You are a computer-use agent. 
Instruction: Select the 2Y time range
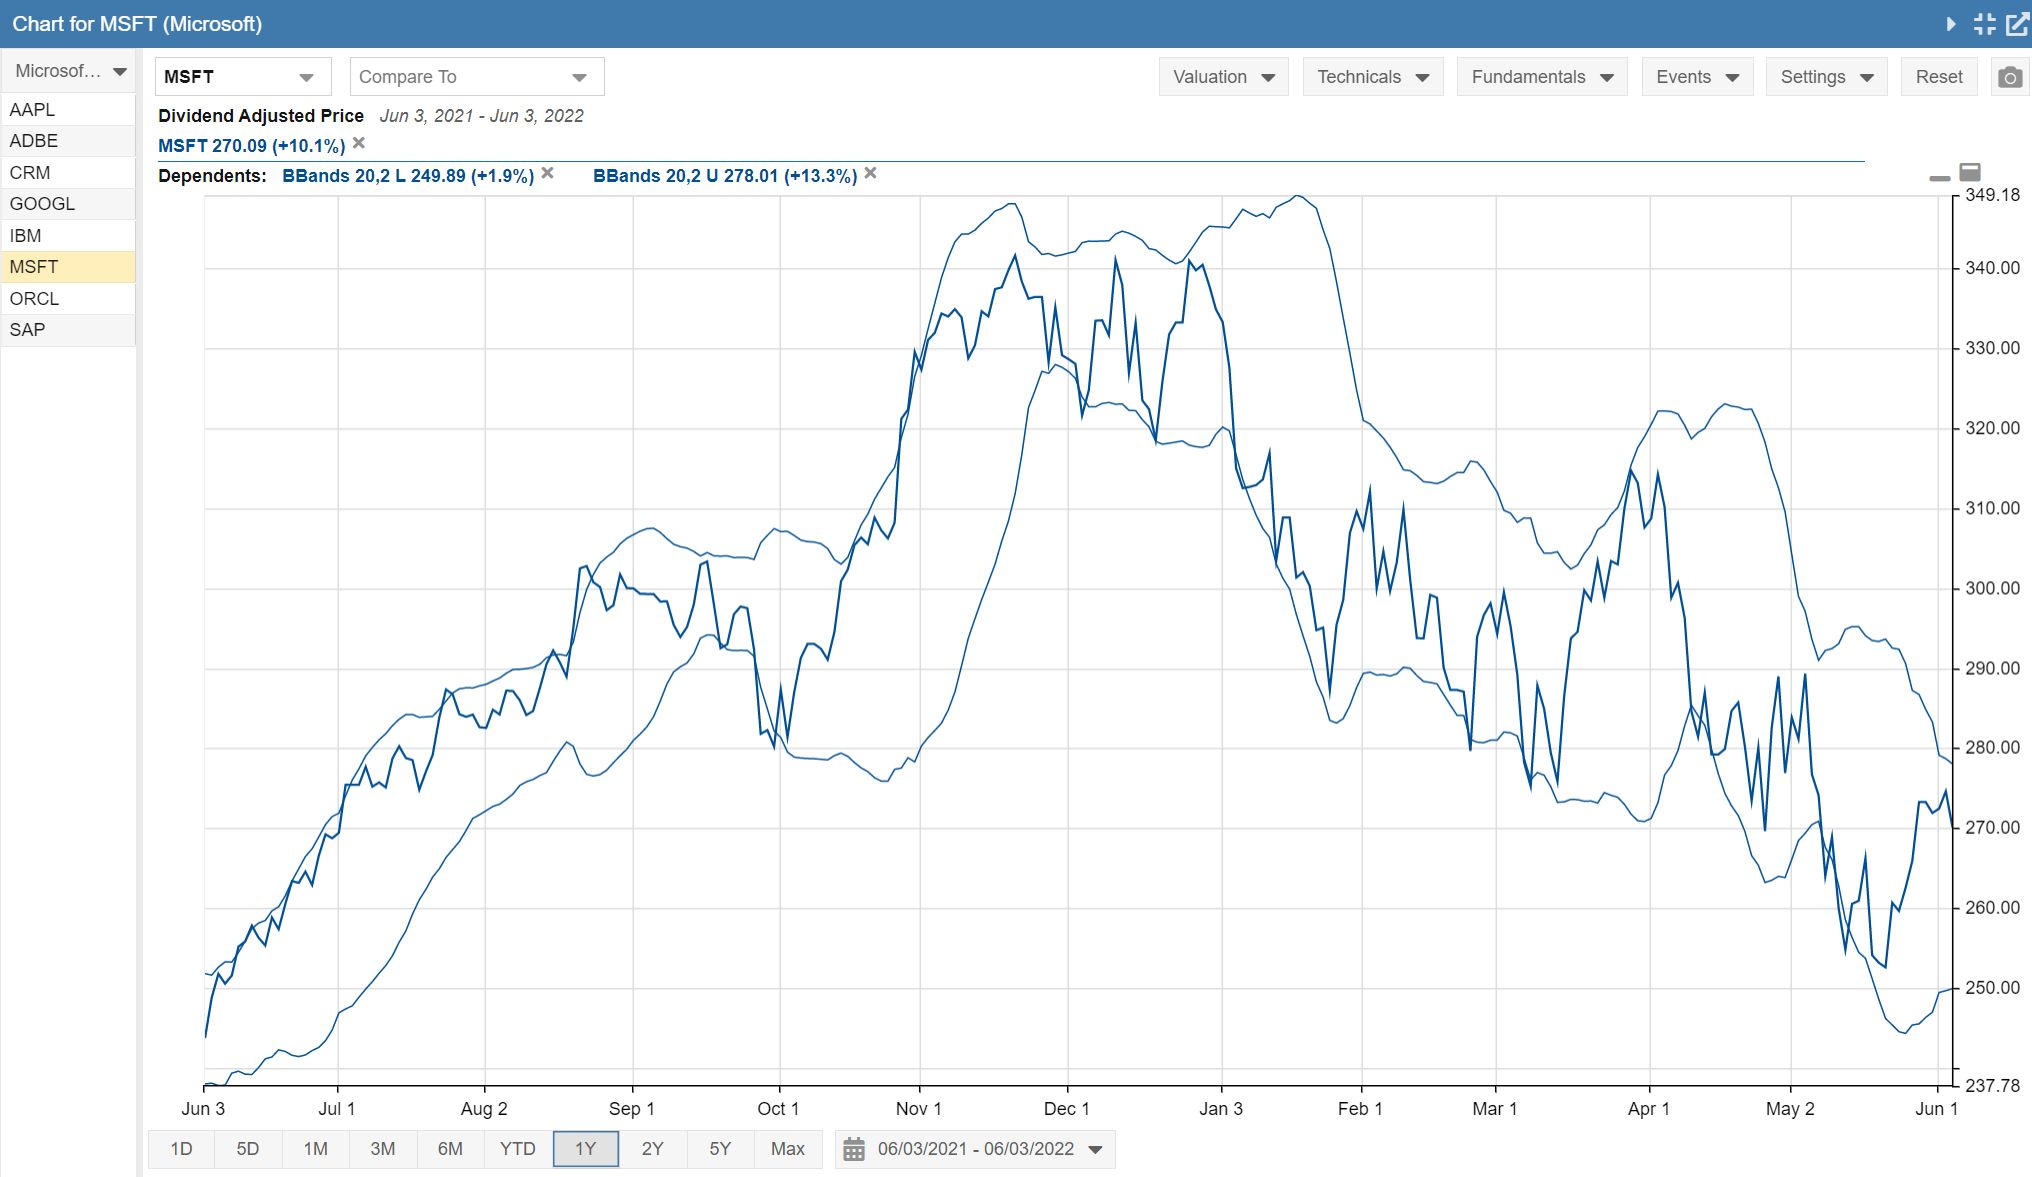[653, 1149]
